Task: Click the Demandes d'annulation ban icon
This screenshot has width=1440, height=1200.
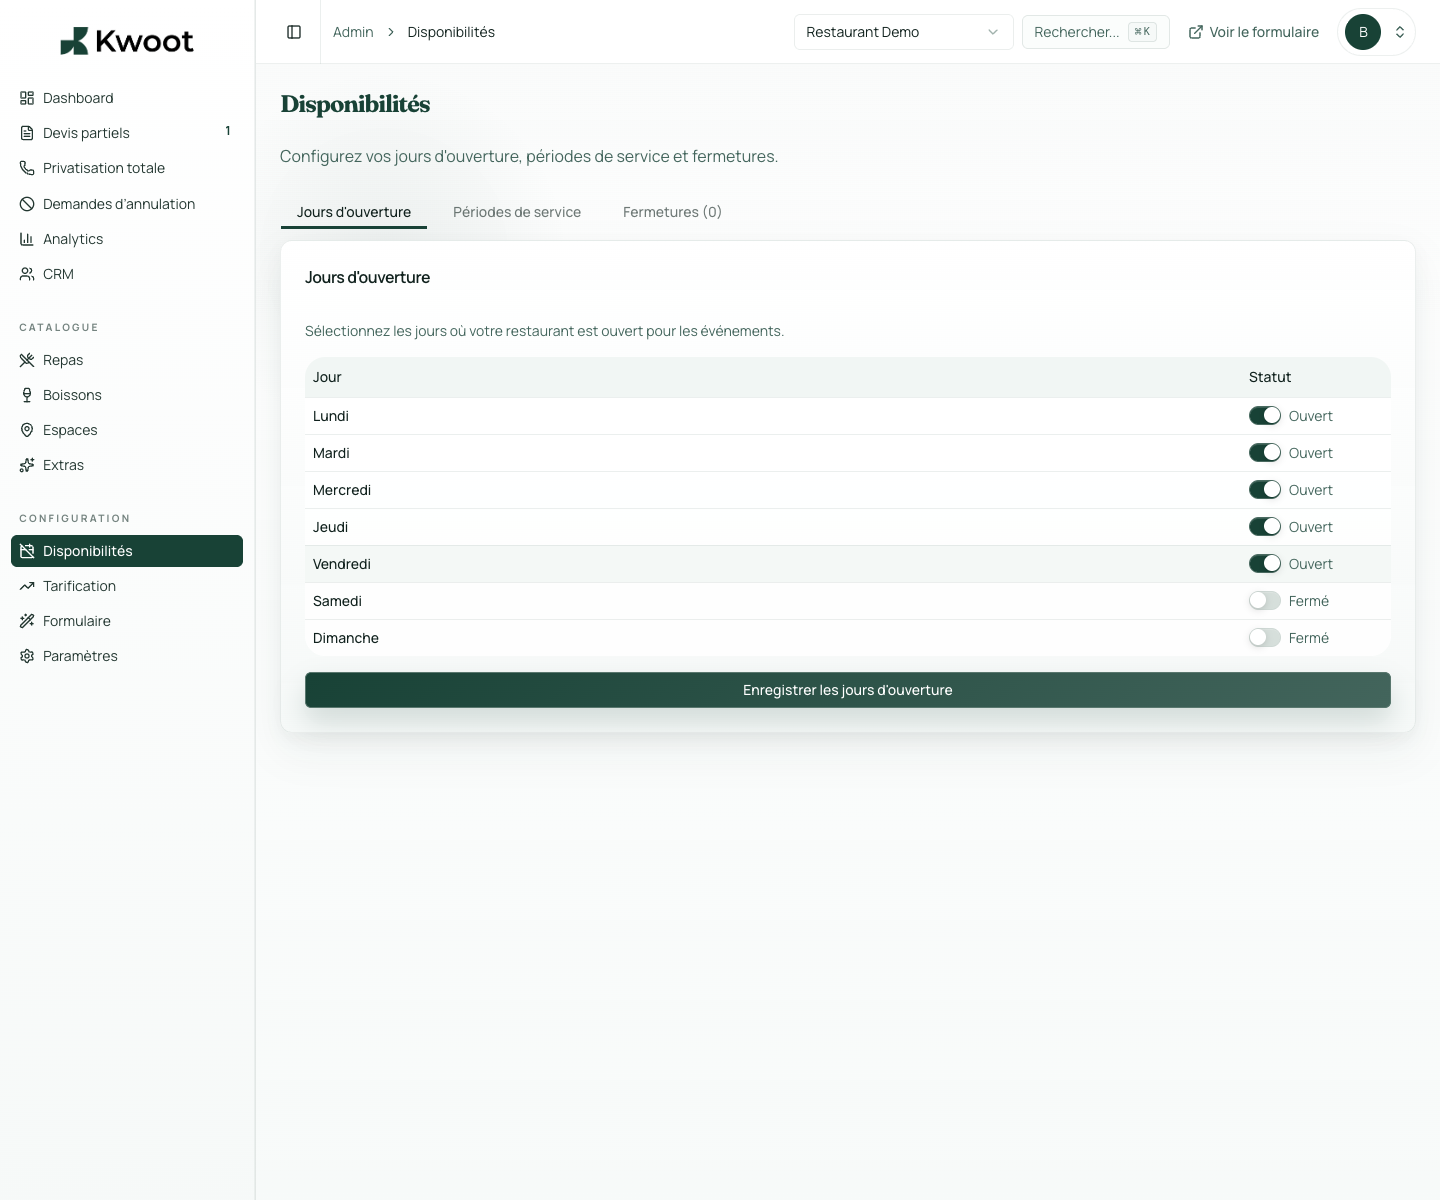Action: click(x=27, y=204)
